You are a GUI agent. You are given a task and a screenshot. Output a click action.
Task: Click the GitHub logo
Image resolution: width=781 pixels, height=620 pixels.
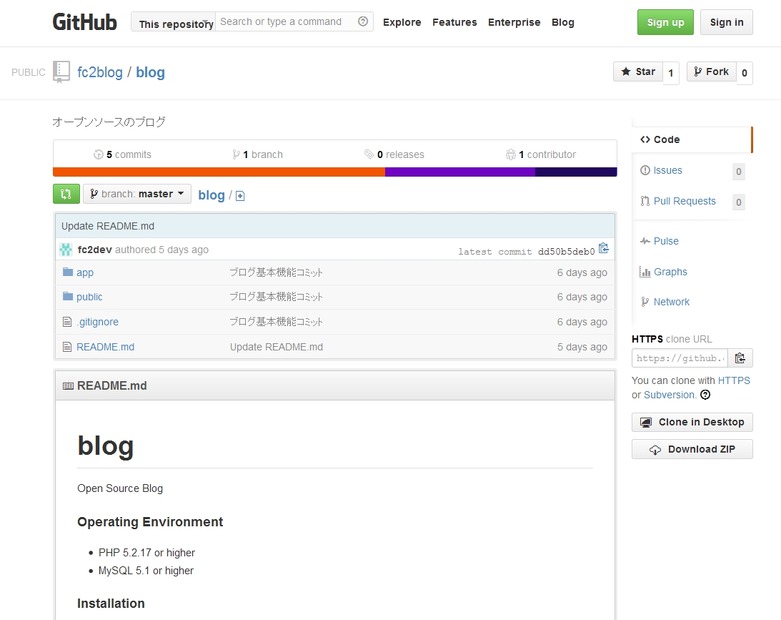pos(85,22)
